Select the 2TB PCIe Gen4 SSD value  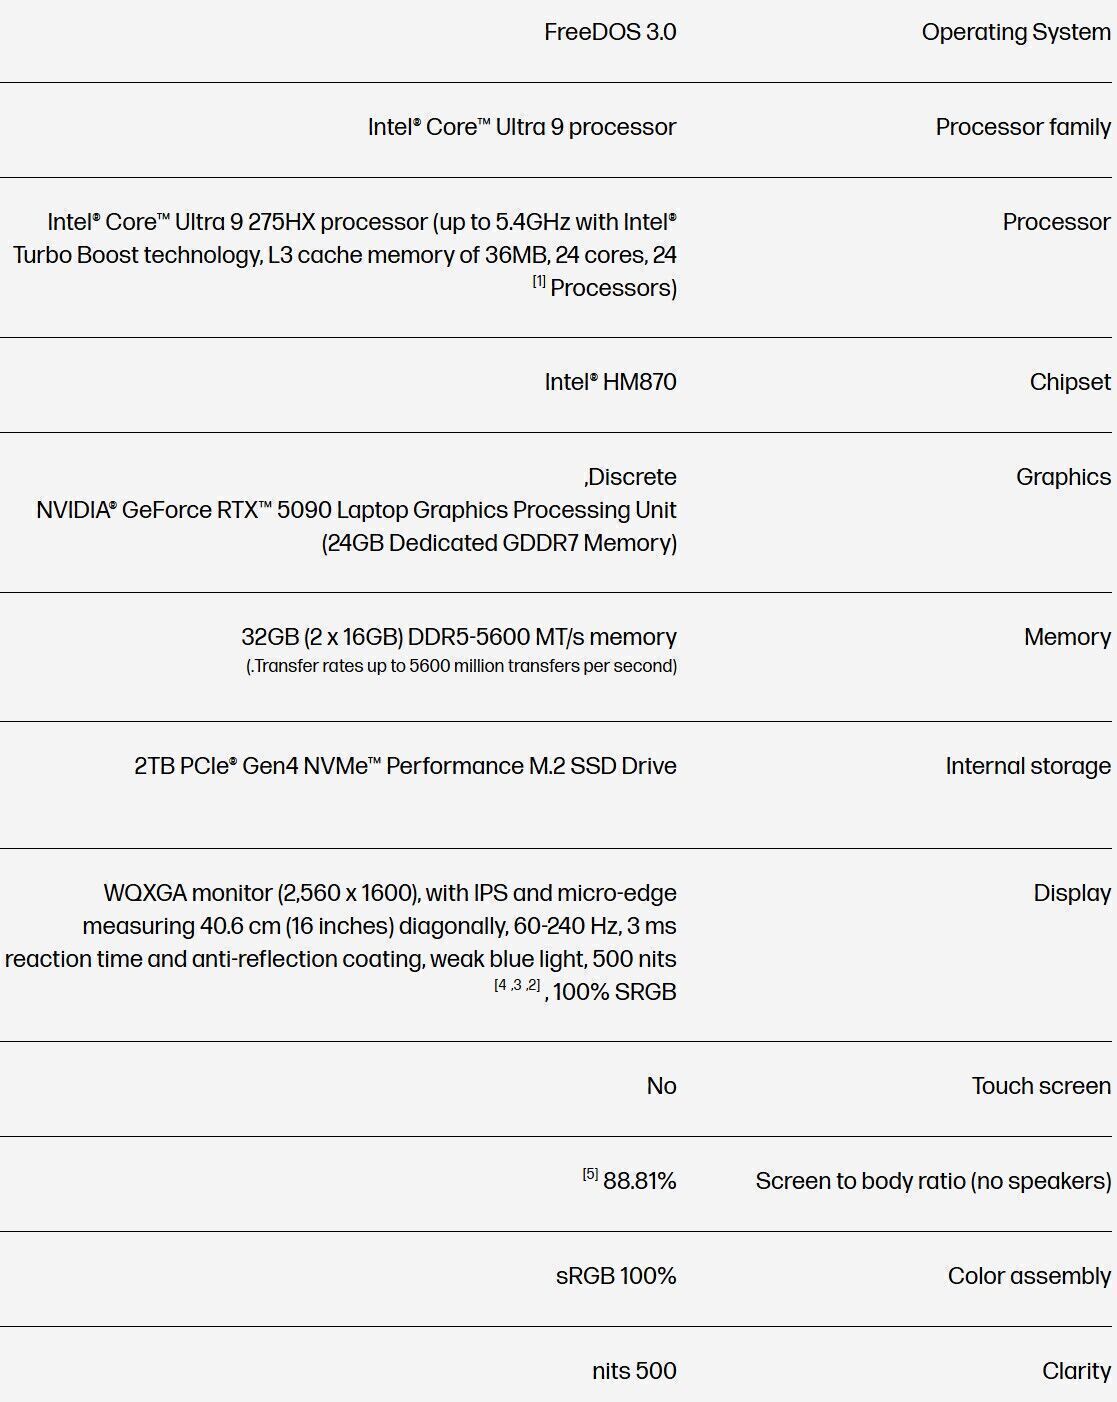coord(405,766)
